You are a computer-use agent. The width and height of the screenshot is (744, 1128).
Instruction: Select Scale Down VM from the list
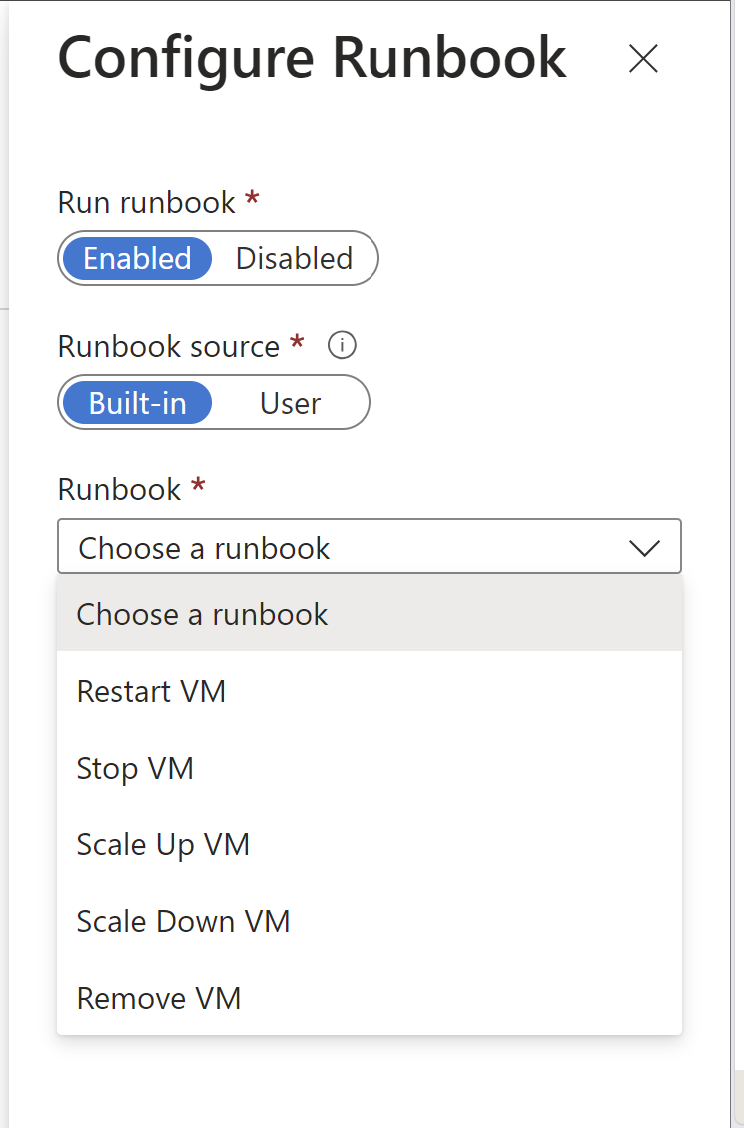183,921
